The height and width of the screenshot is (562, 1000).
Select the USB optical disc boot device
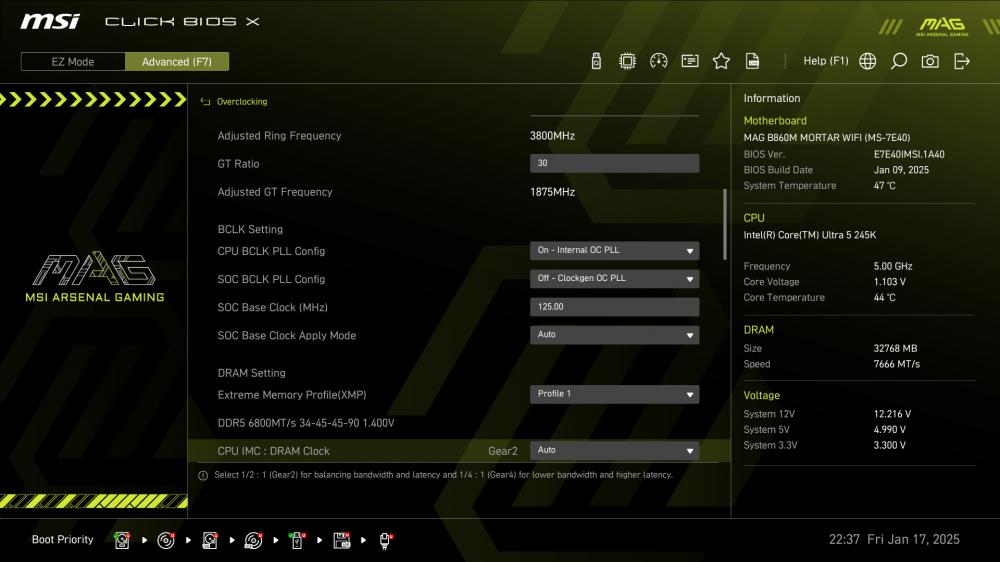[x=253, y=540]
